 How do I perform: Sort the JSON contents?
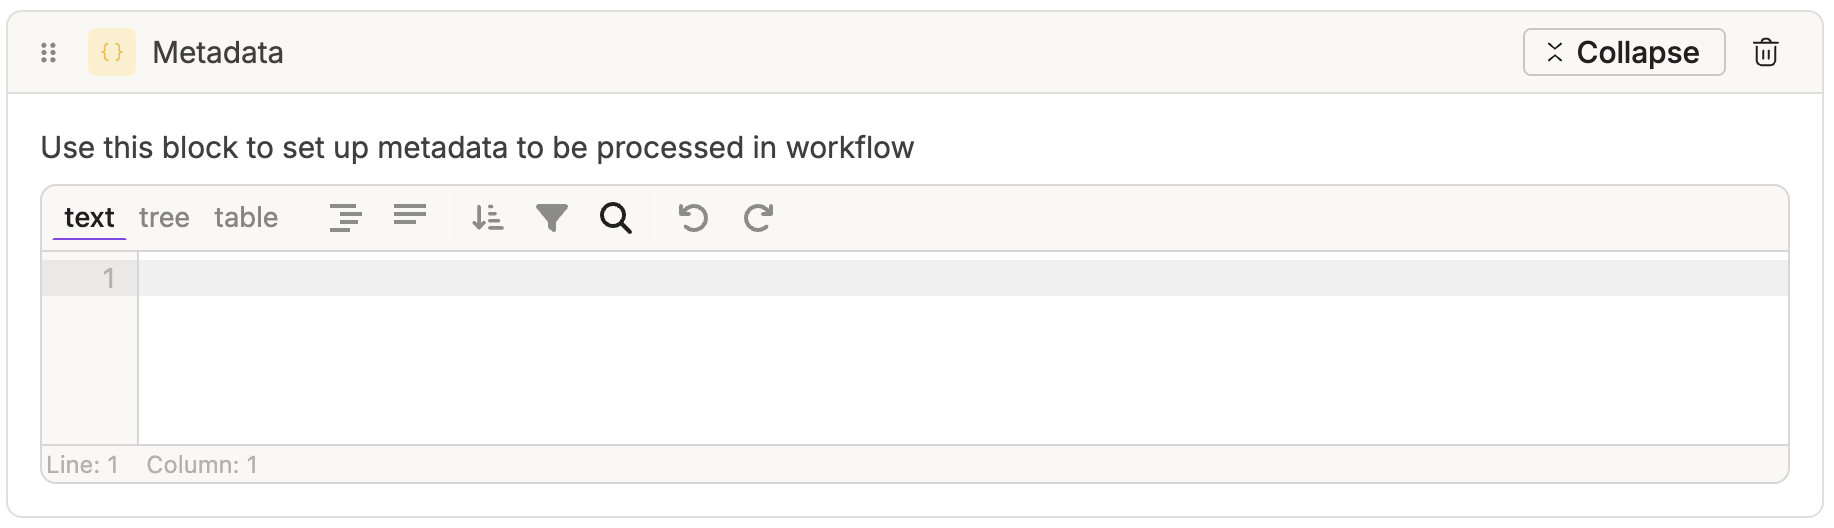tap(487, 217)
